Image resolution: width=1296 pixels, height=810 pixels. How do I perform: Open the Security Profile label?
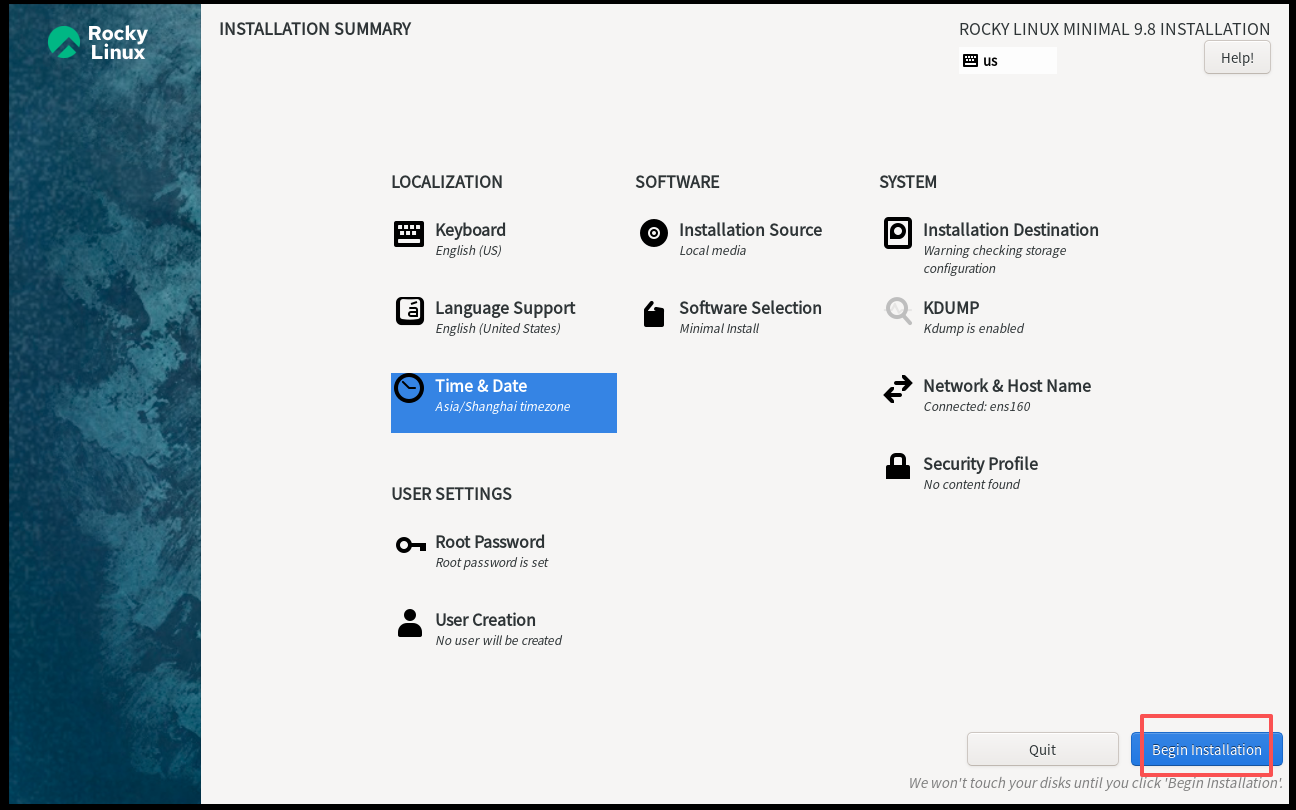(x=980, y=464)
